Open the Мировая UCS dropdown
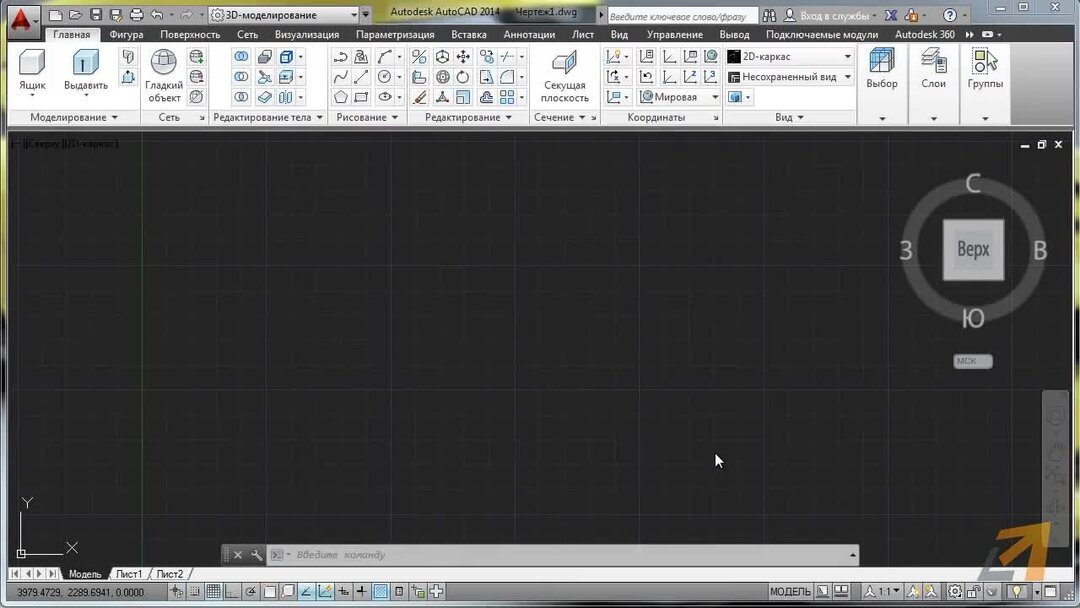This screenshot has height=608, width=1080. pyautogui.click(x=679, y=97)
